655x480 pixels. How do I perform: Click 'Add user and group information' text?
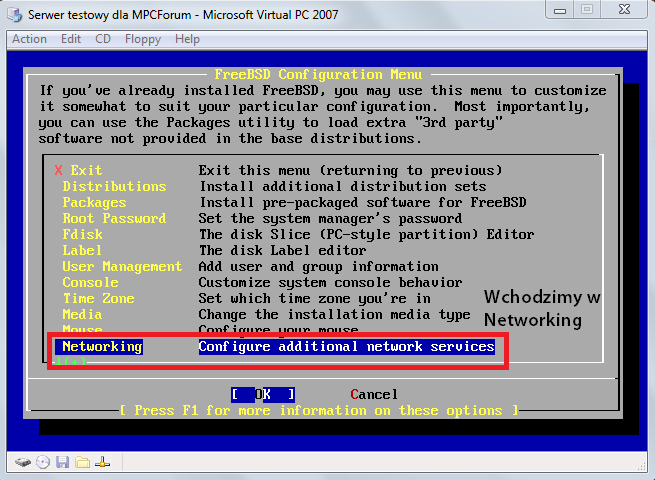pos(318,267)
